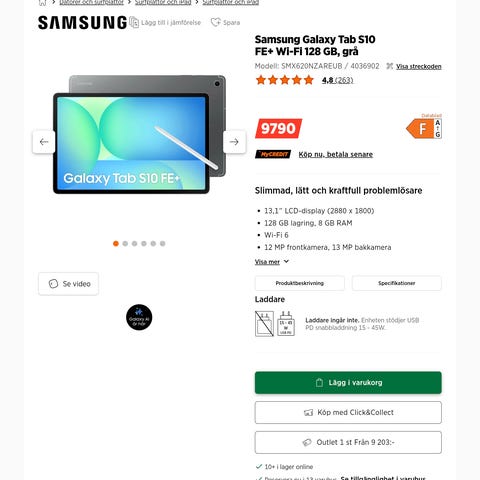Open the 4.8 rating reviews link

pyautogui.click(x=337, y=80)
